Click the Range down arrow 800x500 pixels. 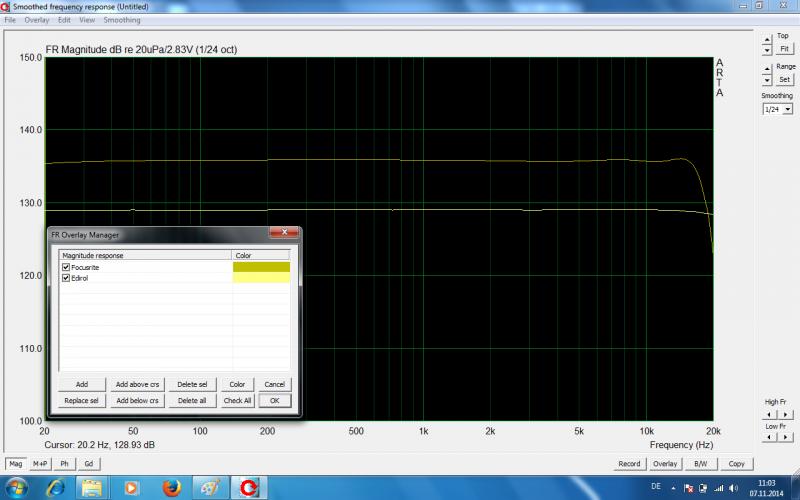tap(766, 79)
